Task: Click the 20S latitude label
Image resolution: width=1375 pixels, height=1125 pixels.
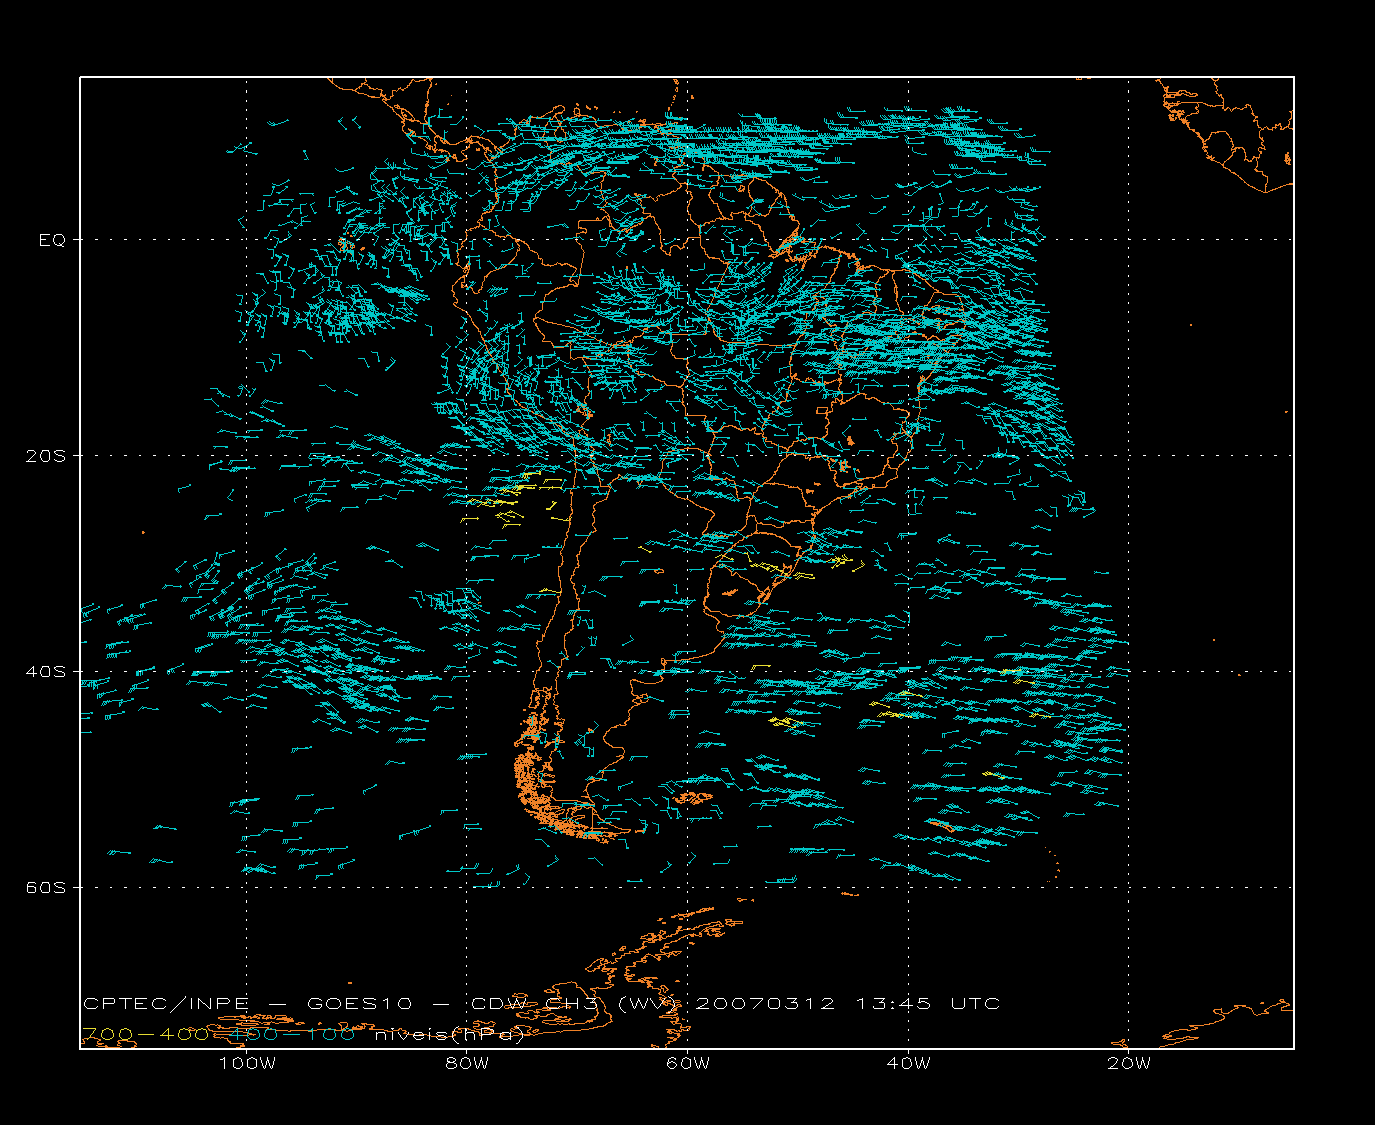Action: tap(46, 455)
